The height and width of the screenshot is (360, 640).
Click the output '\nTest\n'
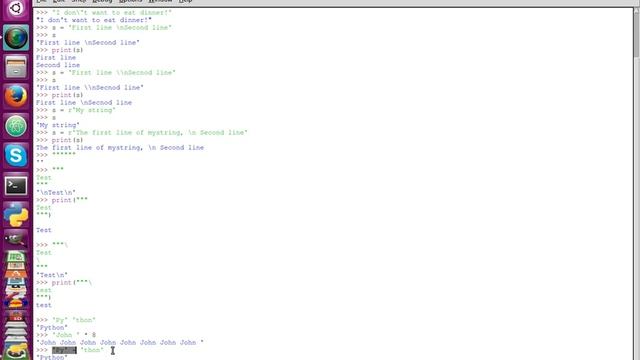56,193
